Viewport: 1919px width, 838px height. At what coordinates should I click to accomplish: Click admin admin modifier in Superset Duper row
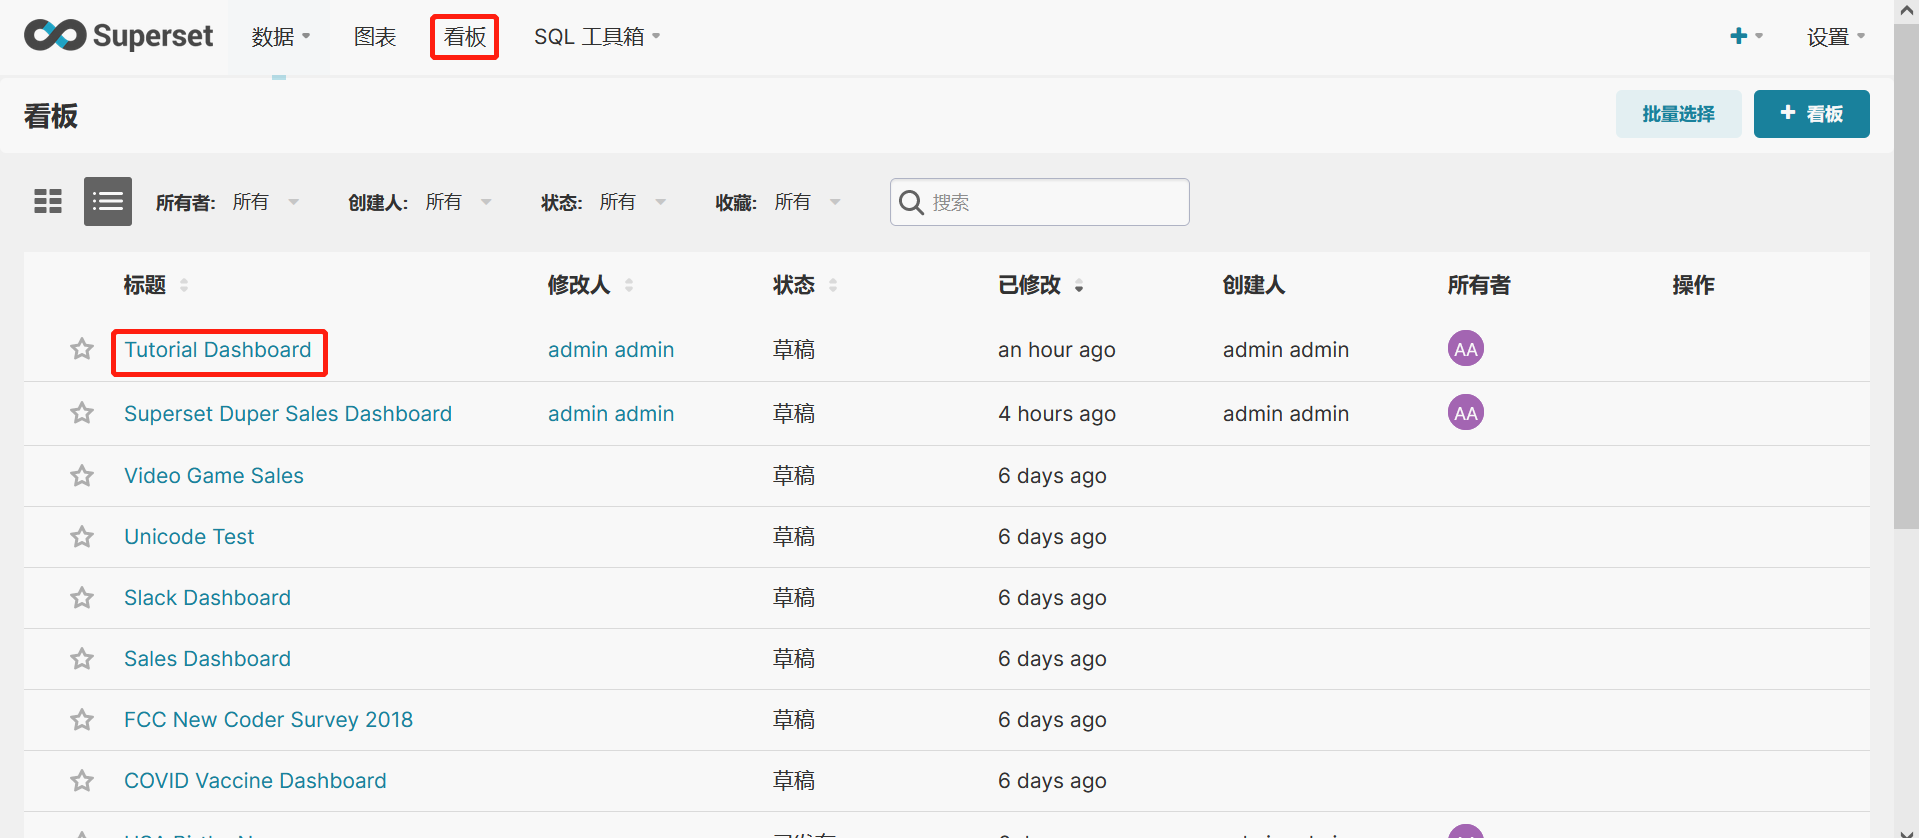pyautogui.click(x=611, y=414)
